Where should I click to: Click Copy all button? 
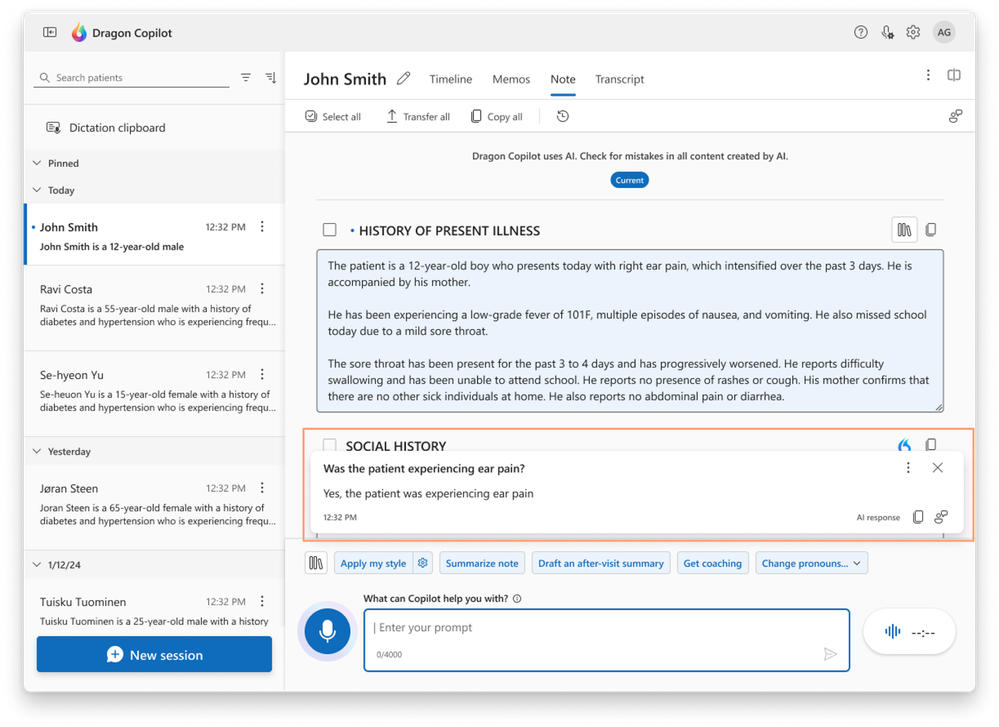click(496, 116)
